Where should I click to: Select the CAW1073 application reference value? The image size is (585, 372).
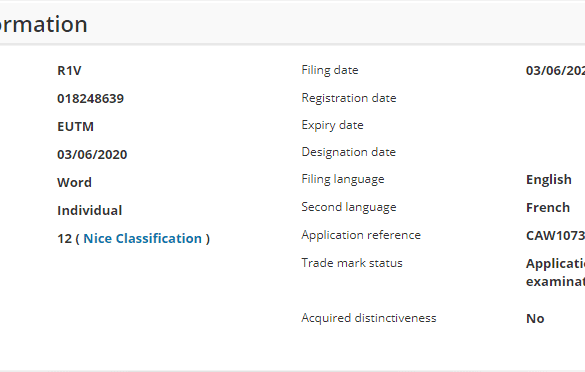[x=555, y=235]
